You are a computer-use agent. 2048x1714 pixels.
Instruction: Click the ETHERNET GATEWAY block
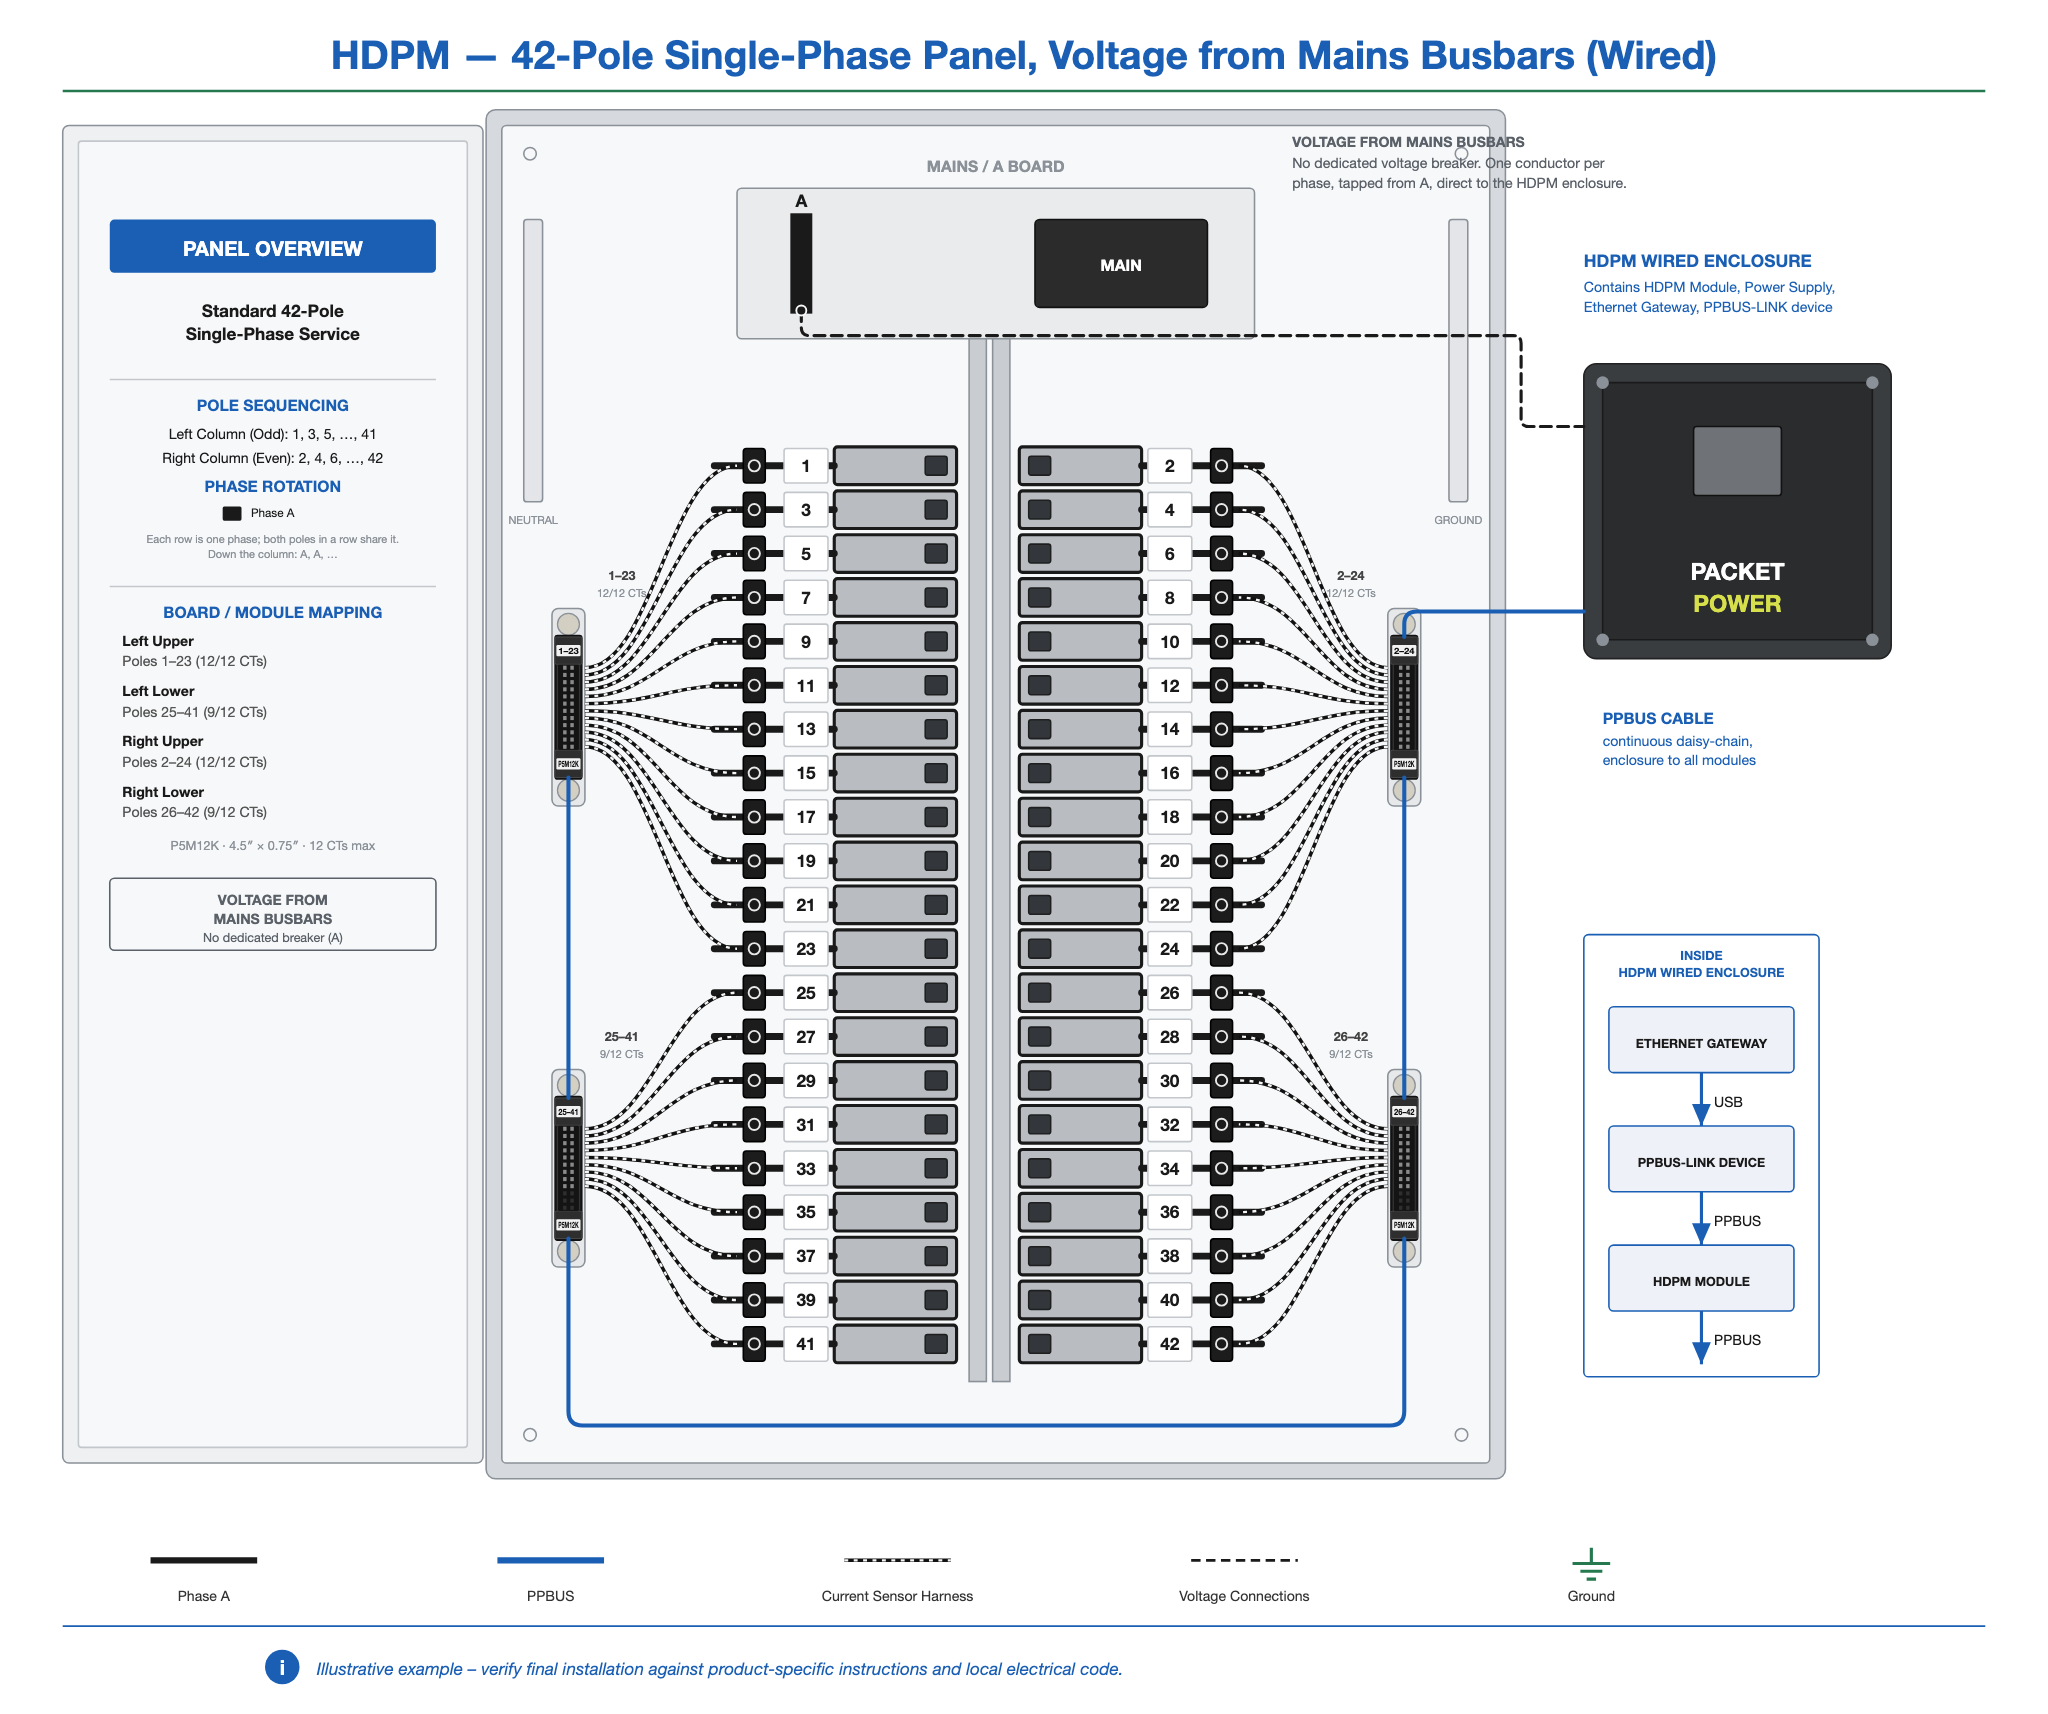pos(1701,1040)
